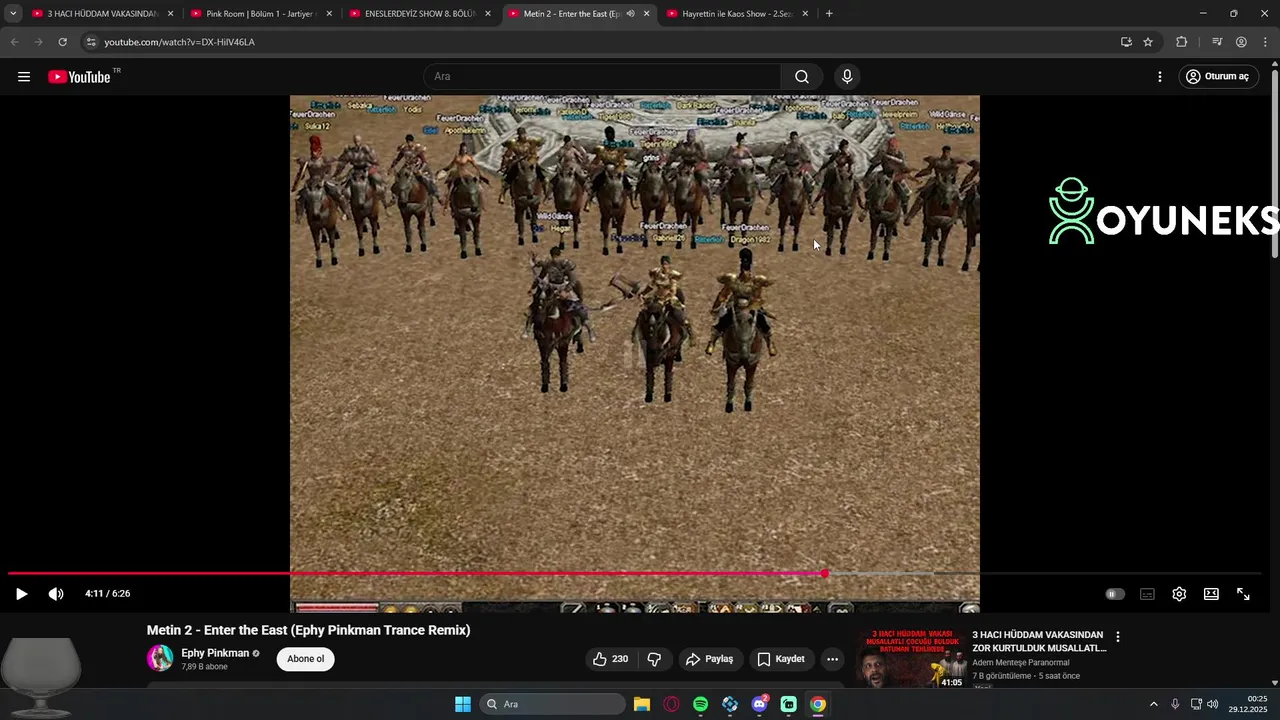Screen dimensions: 1280x720
Task: Open Chrome media controls icon
Action: tap(1216, 42)
